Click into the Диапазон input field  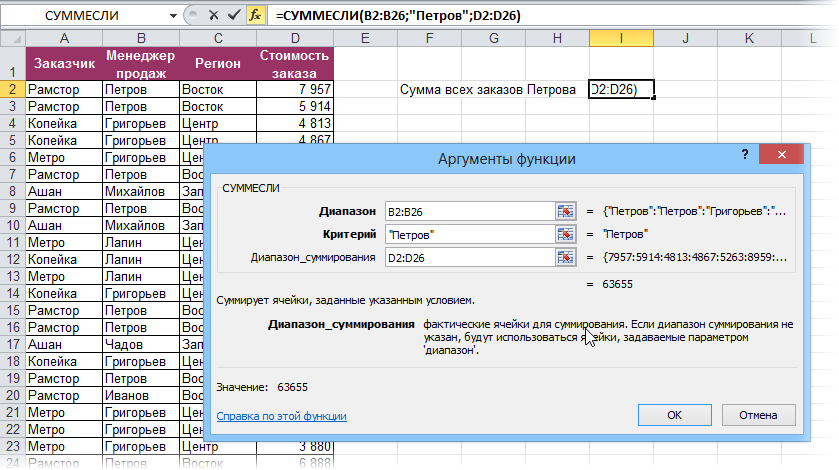tap(468, 211)
